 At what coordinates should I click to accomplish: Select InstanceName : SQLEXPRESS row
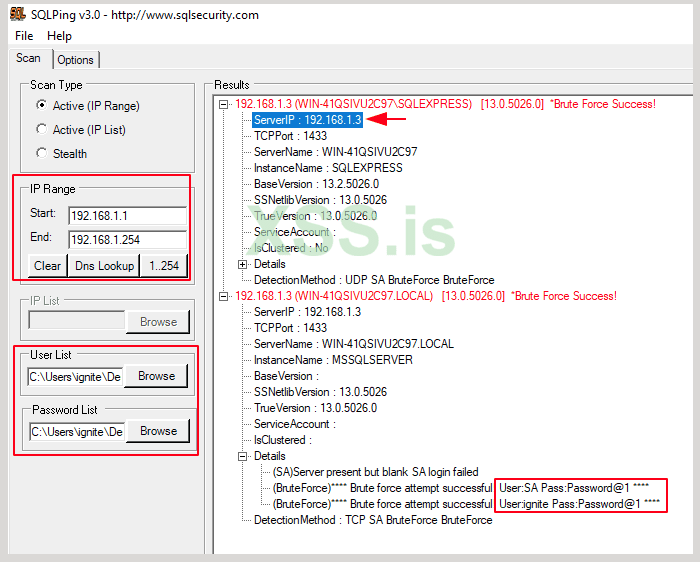pyautogui.click(x=328, y=168)
